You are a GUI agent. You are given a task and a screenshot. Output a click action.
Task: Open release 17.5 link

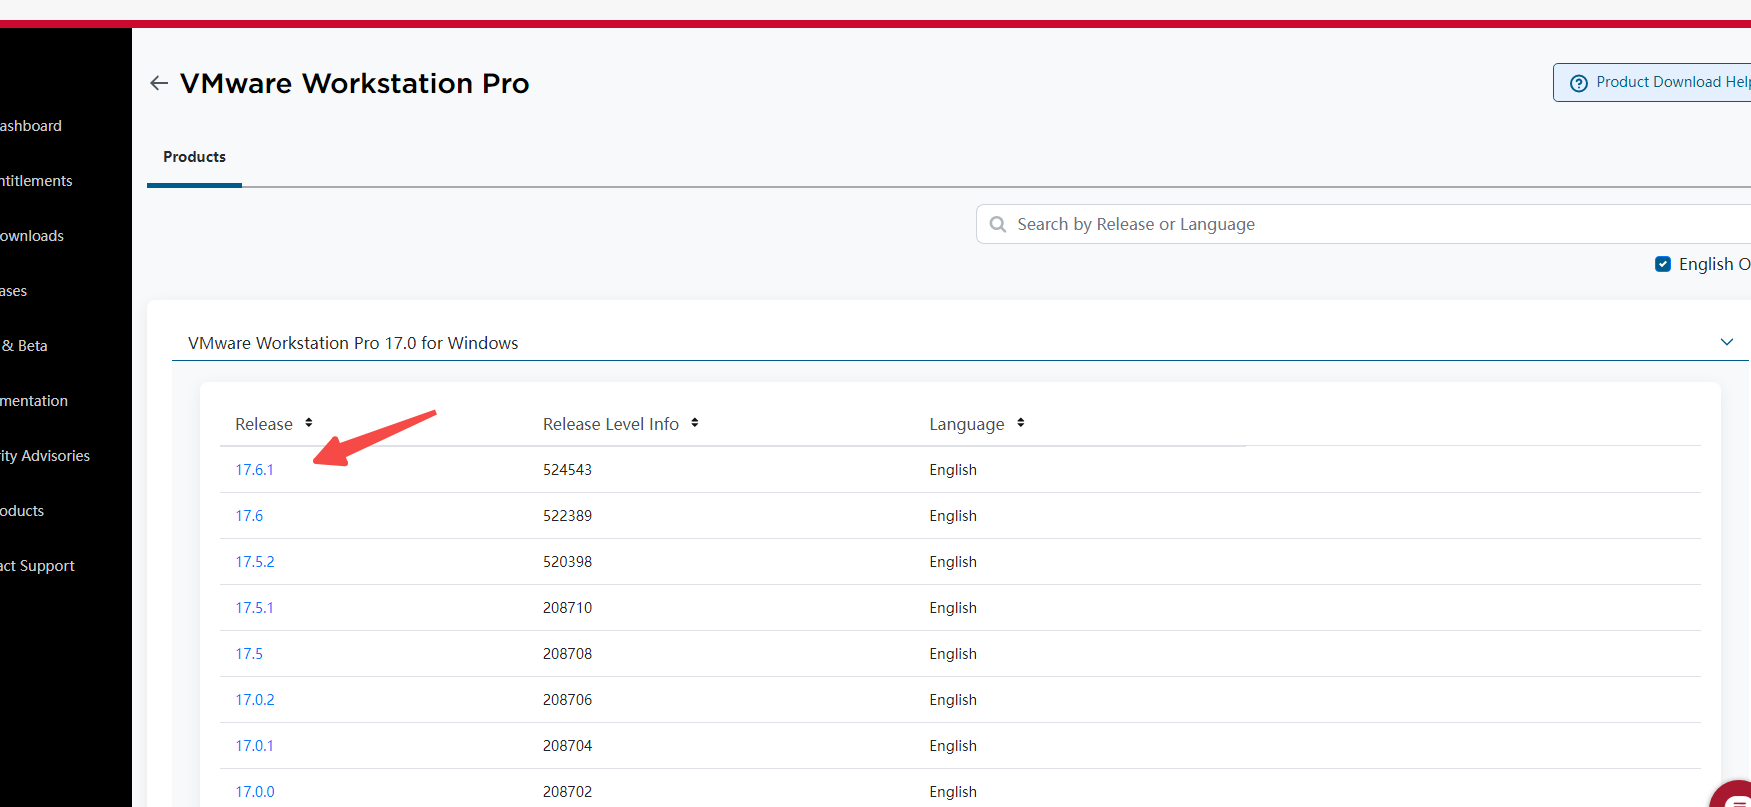[249, 654]
